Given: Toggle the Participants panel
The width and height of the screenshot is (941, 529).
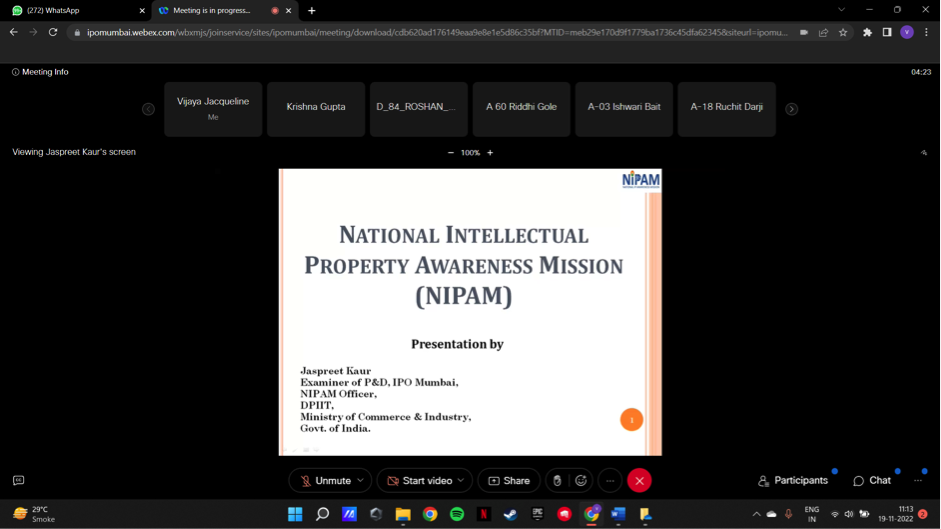Looking at the screenshot, I should (x=793, y=481).
